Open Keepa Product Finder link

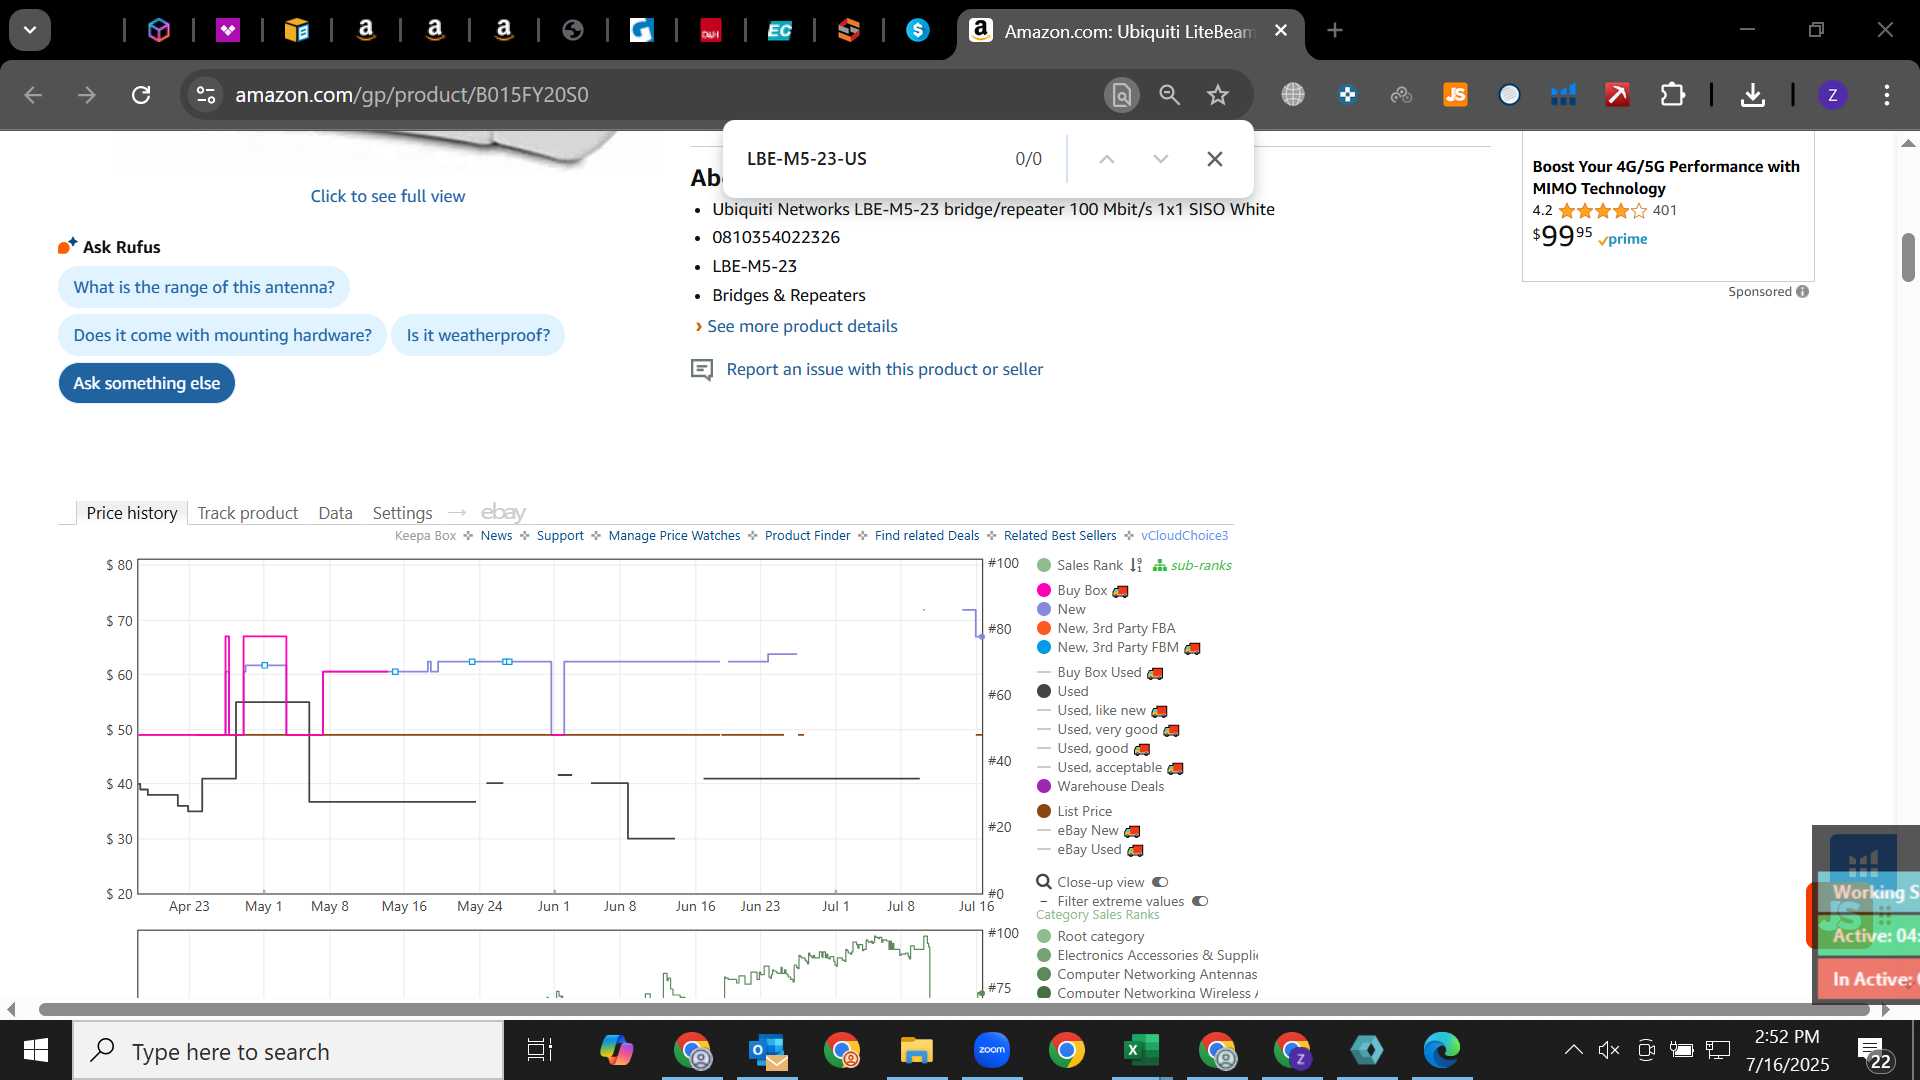[807, 536]
